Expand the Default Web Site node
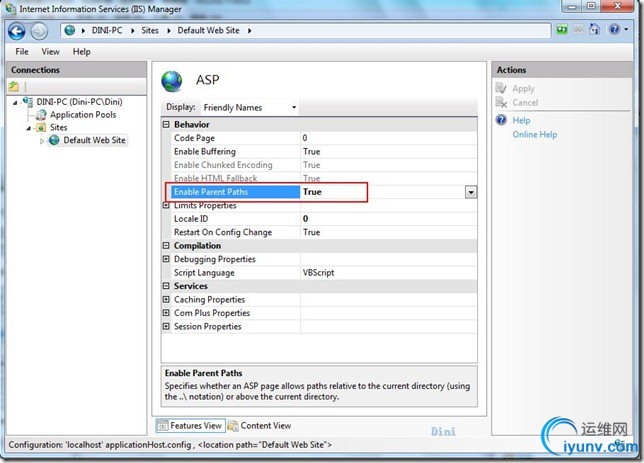Viewport: 644px width, 463px height. (41, 141)
